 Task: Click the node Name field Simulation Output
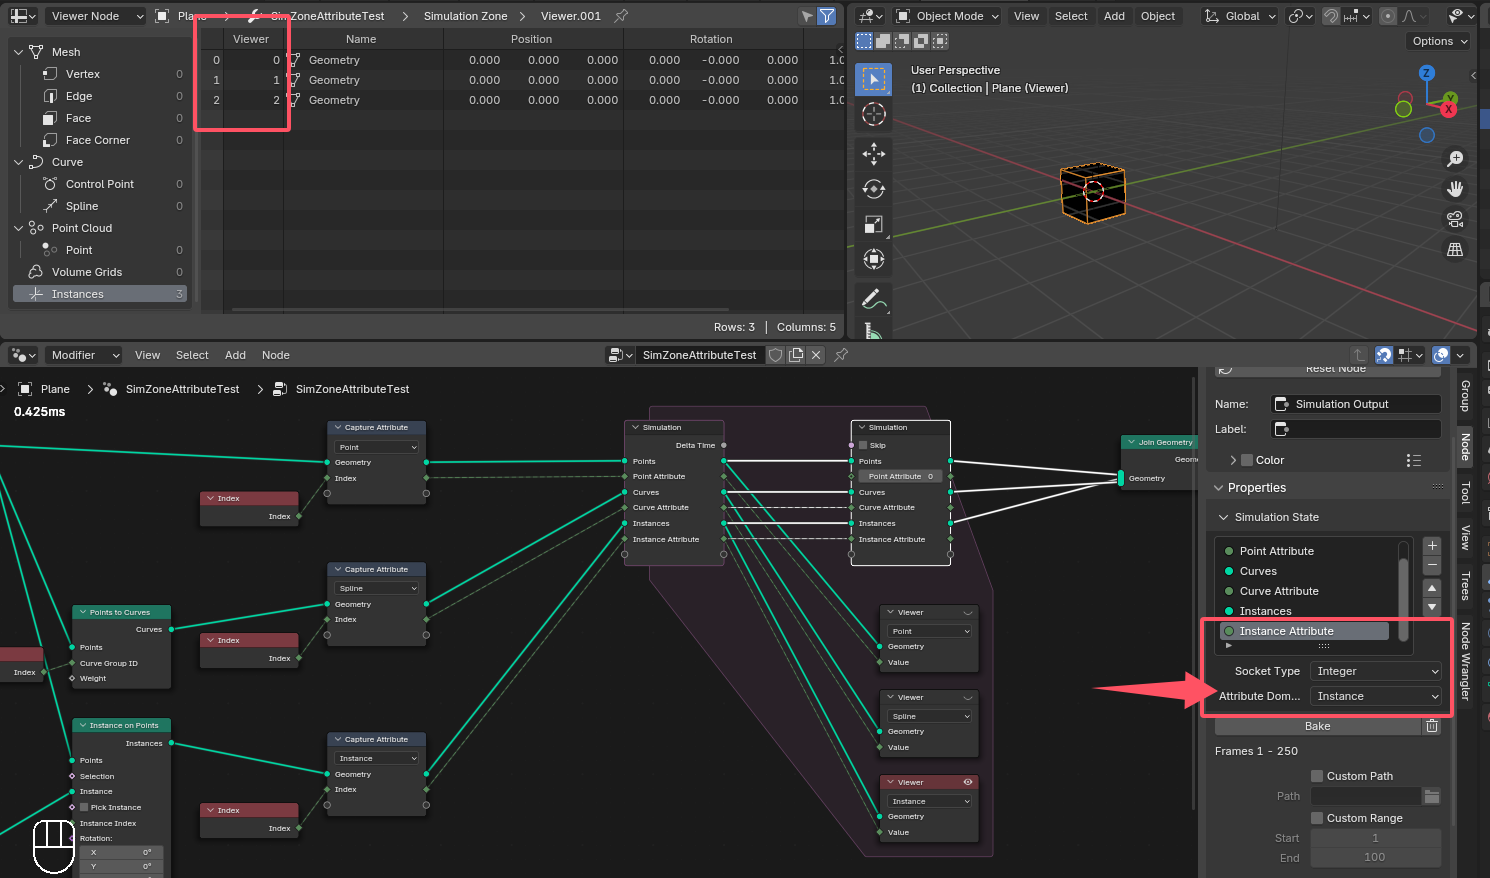click(x=1355, y=404)
